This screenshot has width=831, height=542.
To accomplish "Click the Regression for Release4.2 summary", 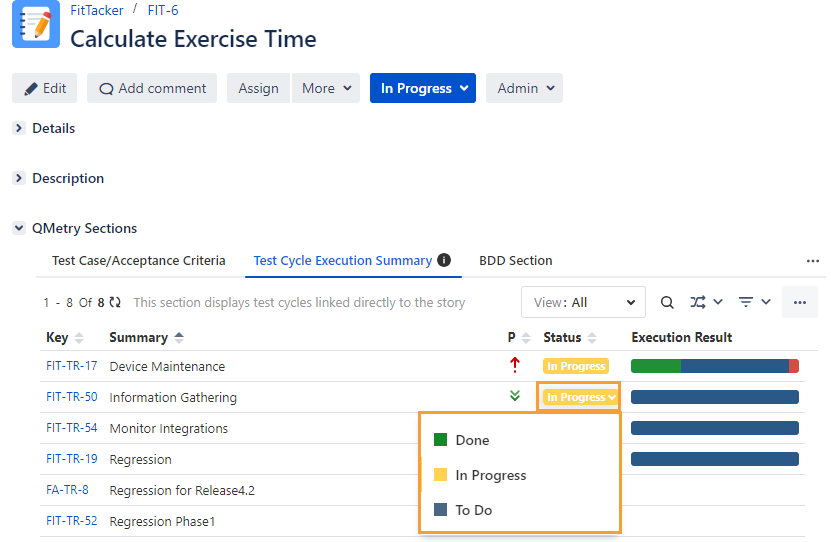I will click(182, 491).
